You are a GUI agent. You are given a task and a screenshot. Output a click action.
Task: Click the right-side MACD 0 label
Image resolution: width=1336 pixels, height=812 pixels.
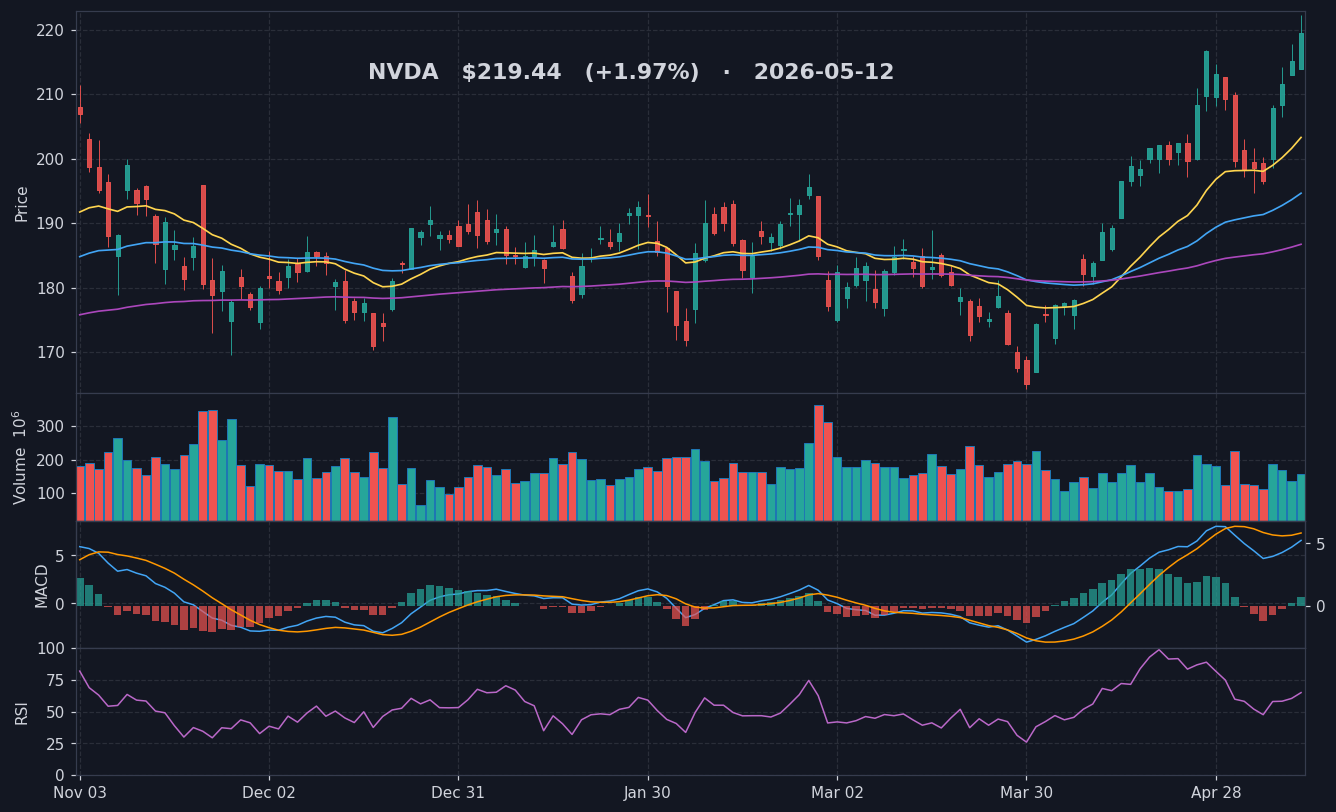pyautogui.click(x=1320, y=607)
